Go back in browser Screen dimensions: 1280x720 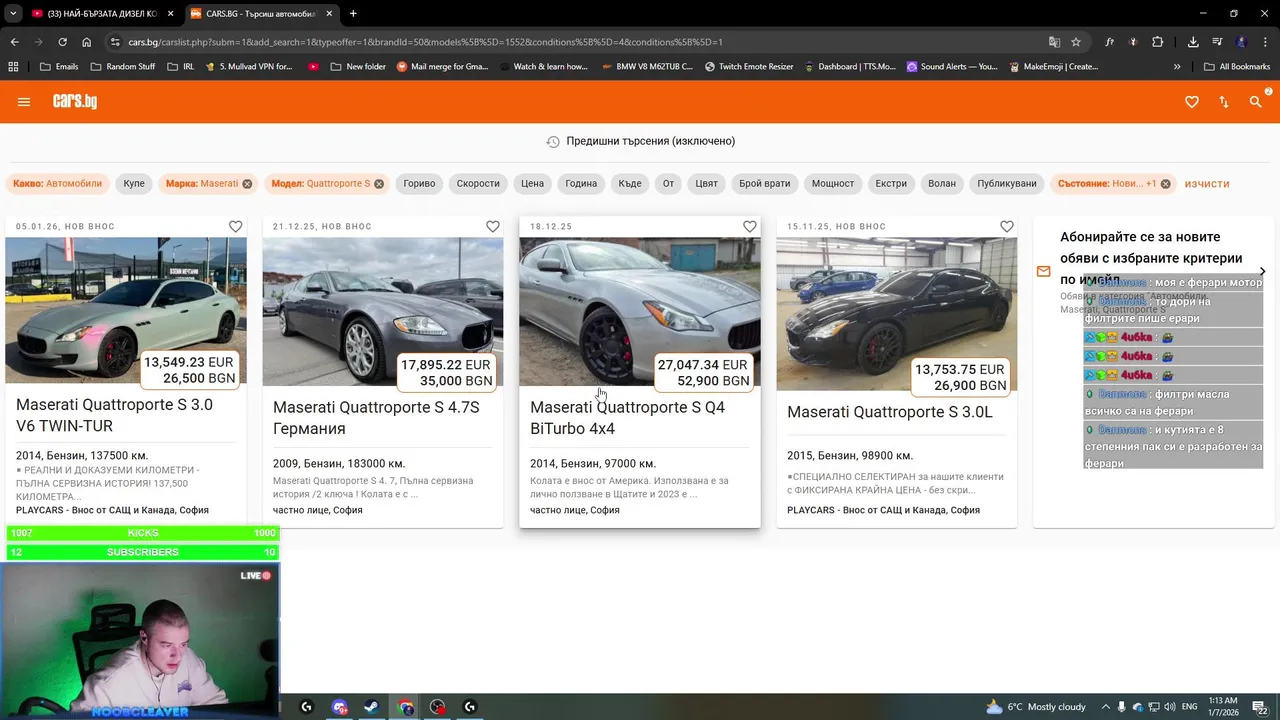tap(14, 42)
